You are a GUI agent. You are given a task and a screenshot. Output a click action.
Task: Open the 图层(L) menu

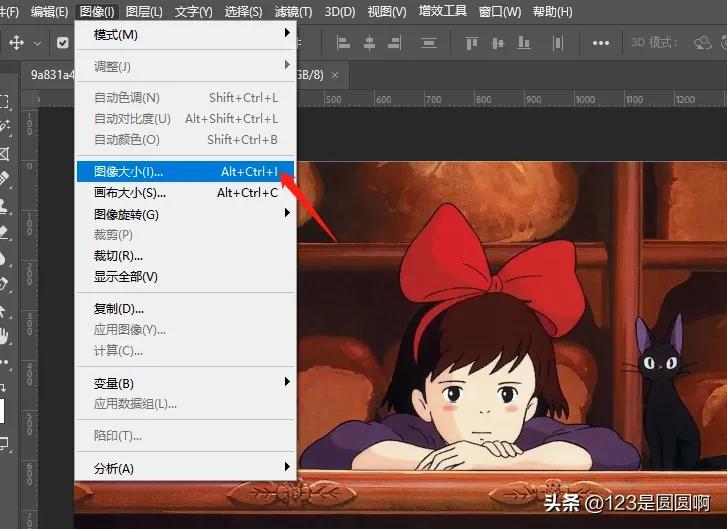144,11
